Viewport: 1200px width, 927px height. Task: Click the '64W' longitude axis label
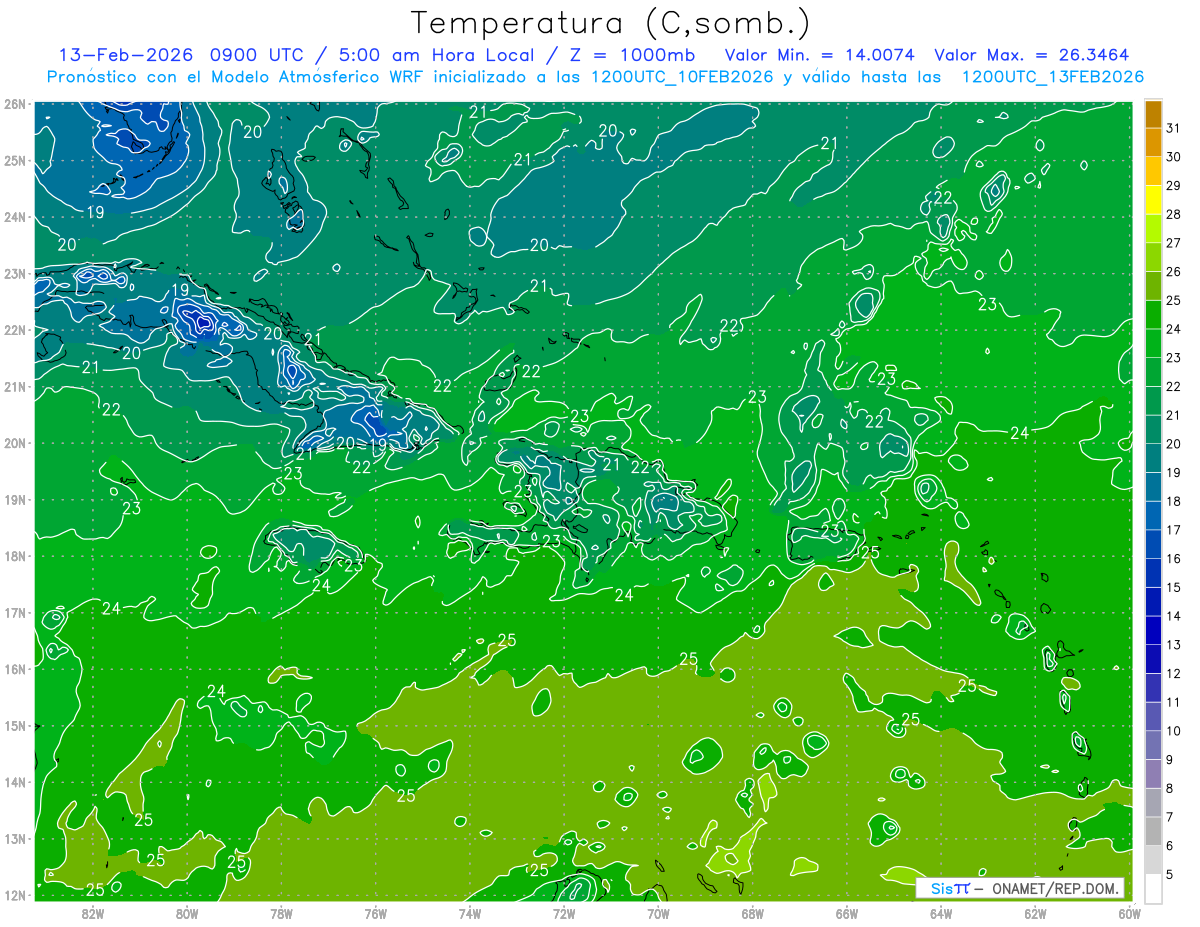tap(941, 913)
